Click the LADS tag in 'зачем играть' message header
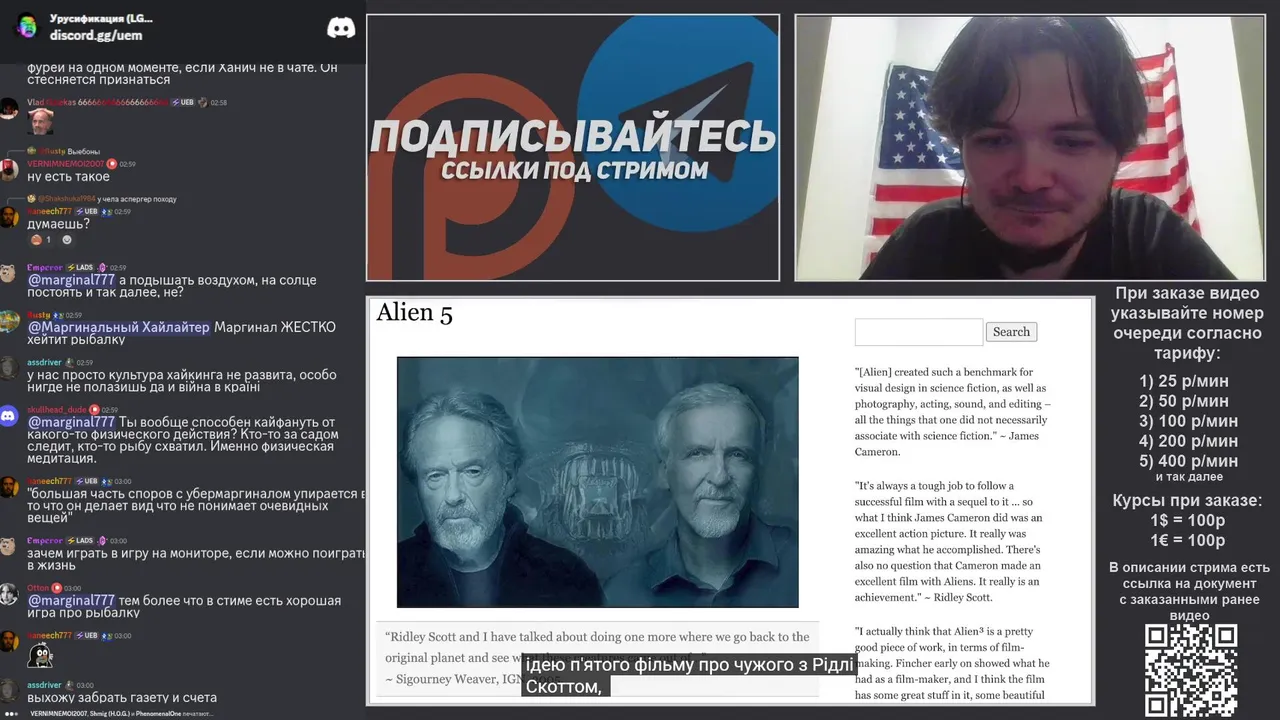 point(80,541)
